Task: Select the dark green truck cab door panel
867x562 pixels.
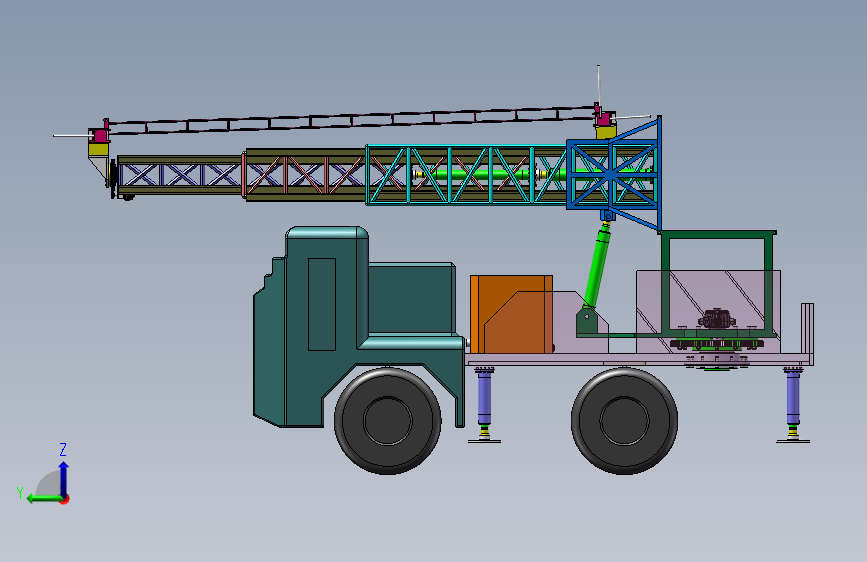Action: pyautogui.click(x=322, y=304)
